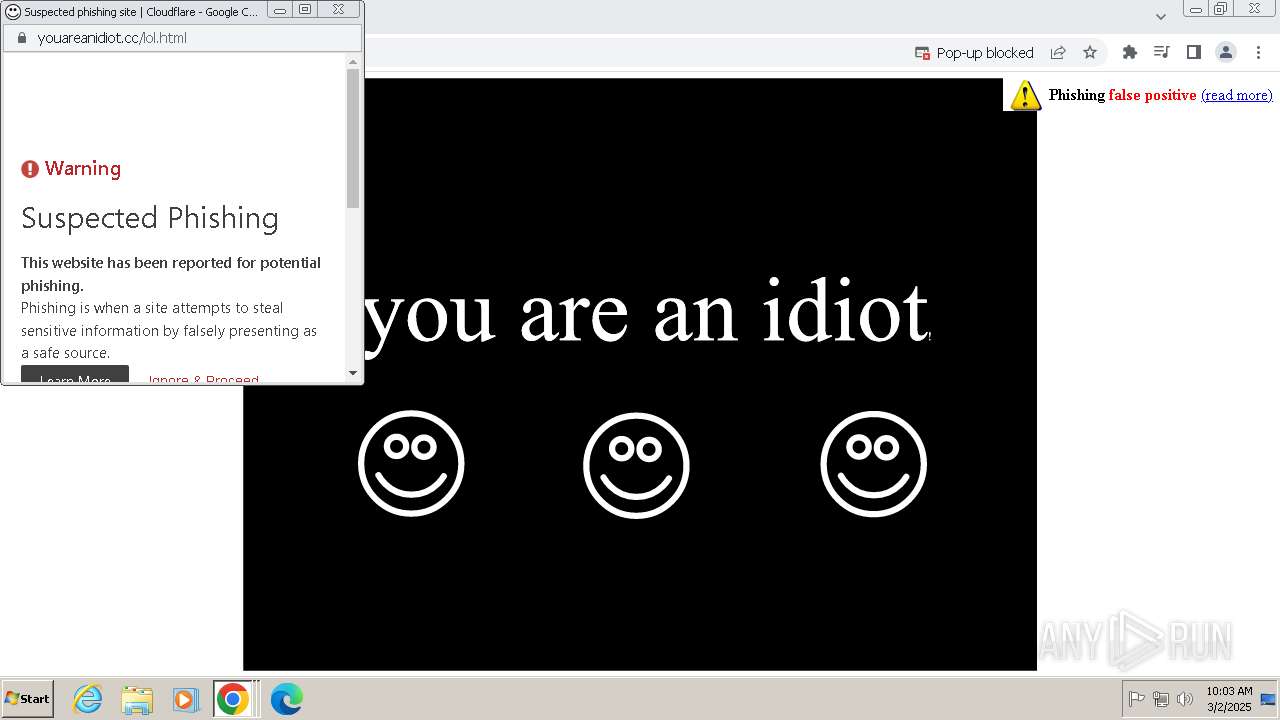Click the yellow warning triangle icon
This screenshot has height=720, width=1280.
coord(1025,95)
